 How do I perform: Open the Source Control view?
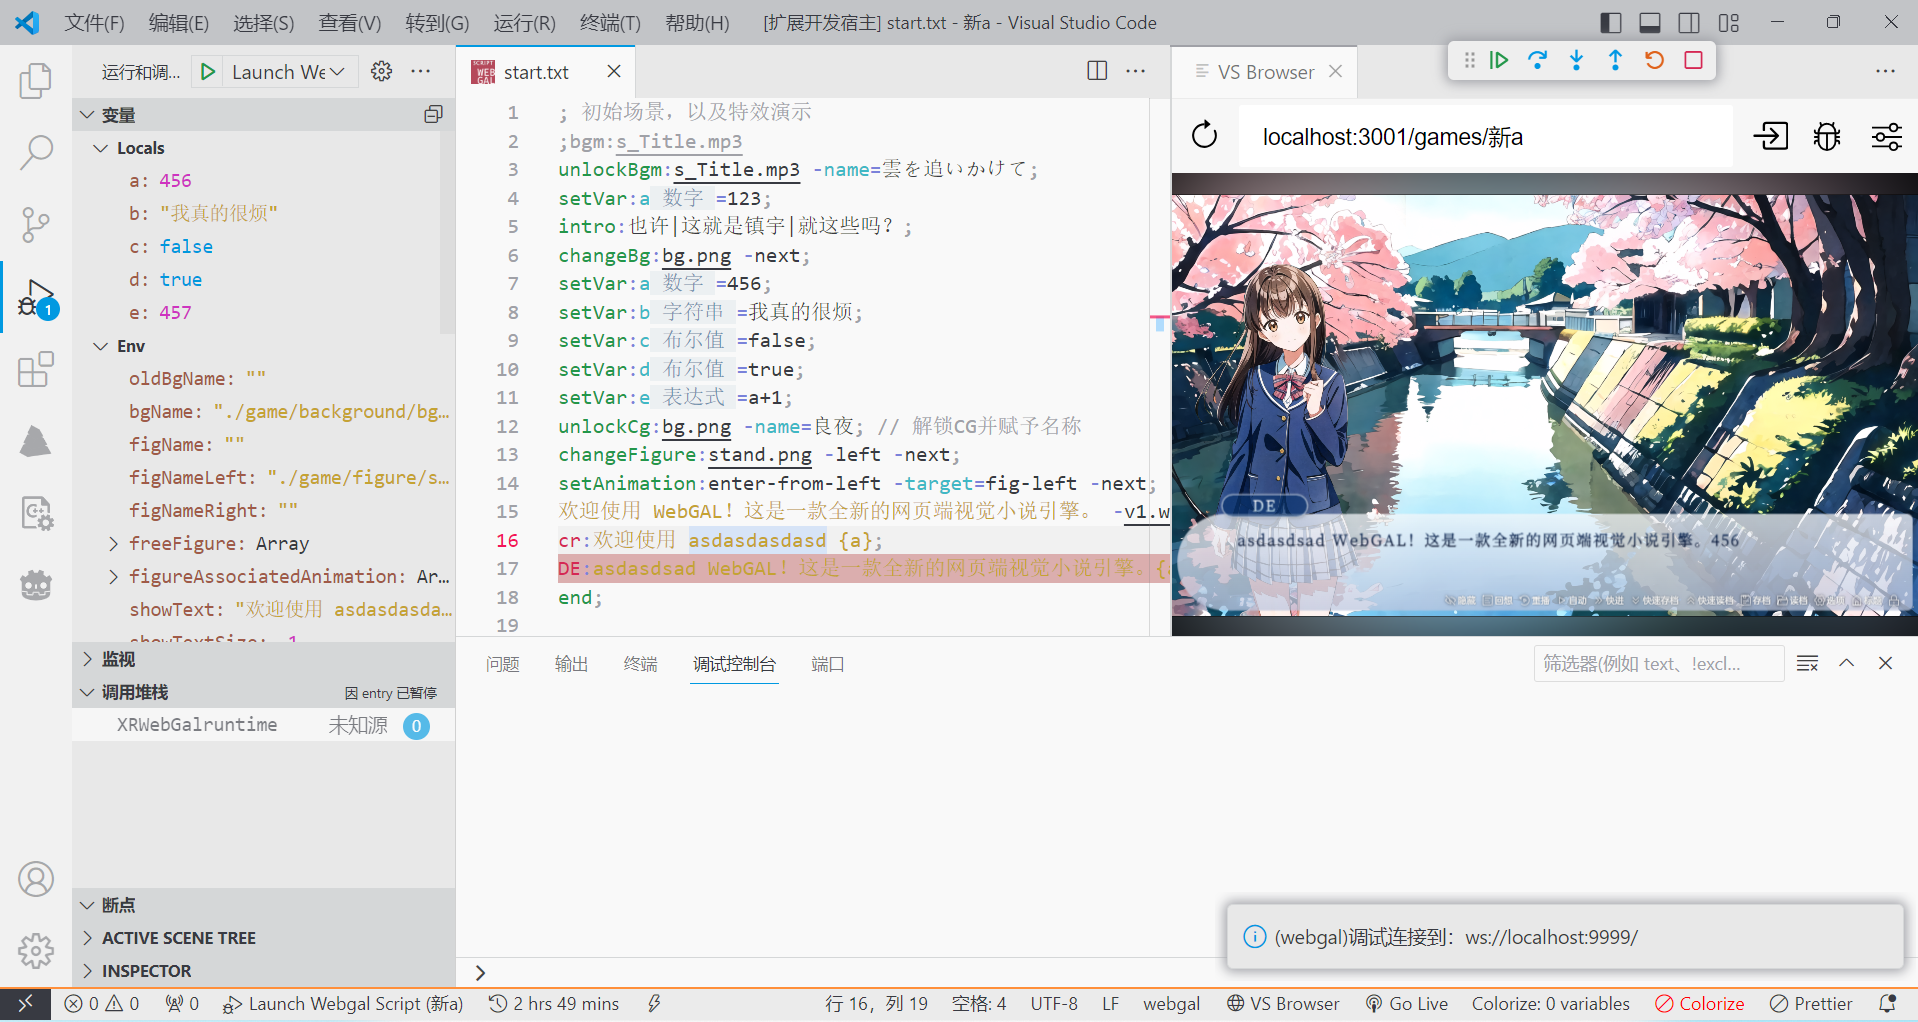point(36,225)
